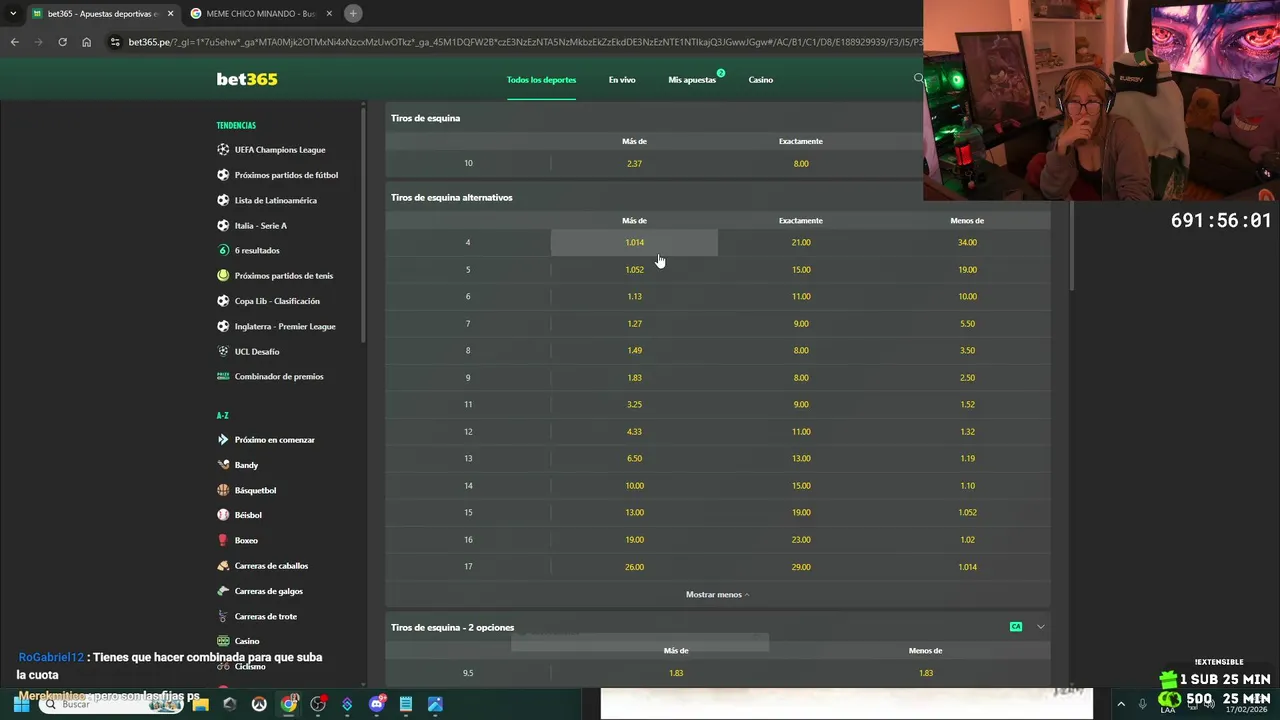The image size is (1280, 720).
Task: Select Menos de 4 corners odds 34.00
Action: click(967, 242)
